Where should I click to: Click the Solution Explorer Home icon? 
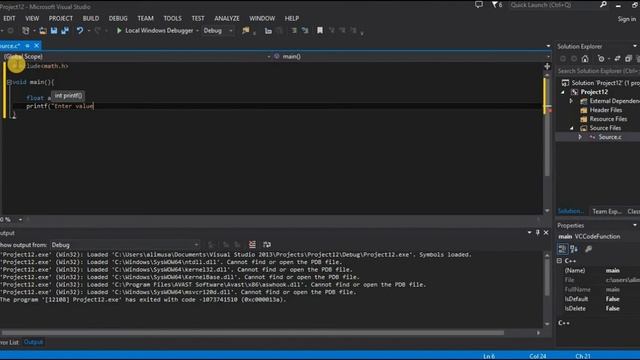coord(585,59)
